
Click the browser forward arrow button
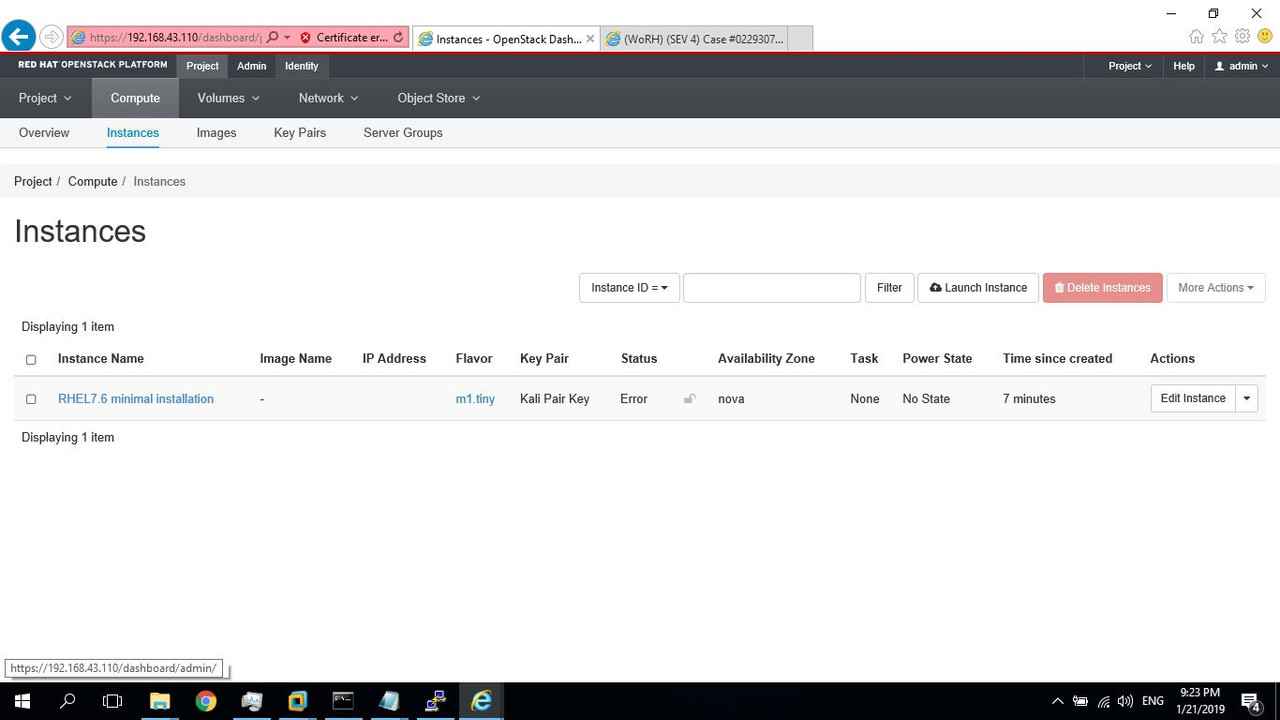click(x=51, y=37)
